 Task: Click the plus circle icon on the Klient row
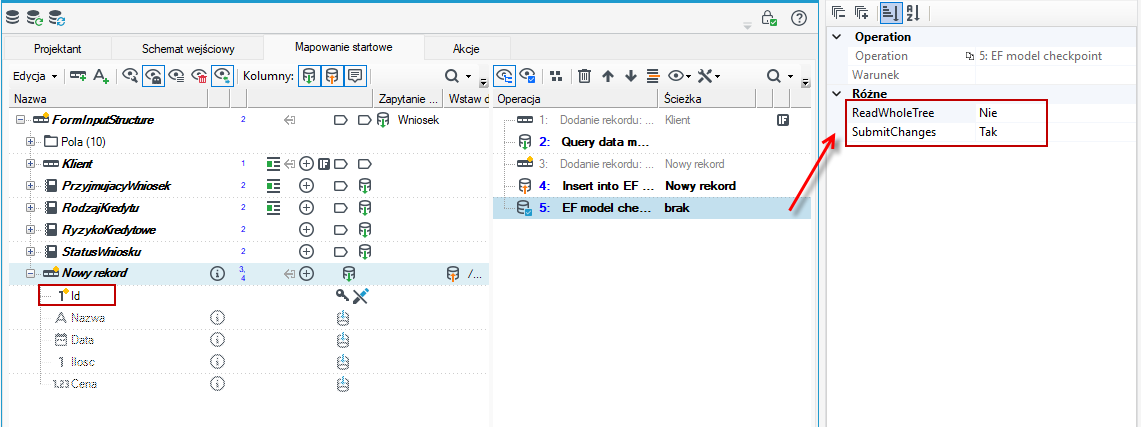(x=307, y=164)
